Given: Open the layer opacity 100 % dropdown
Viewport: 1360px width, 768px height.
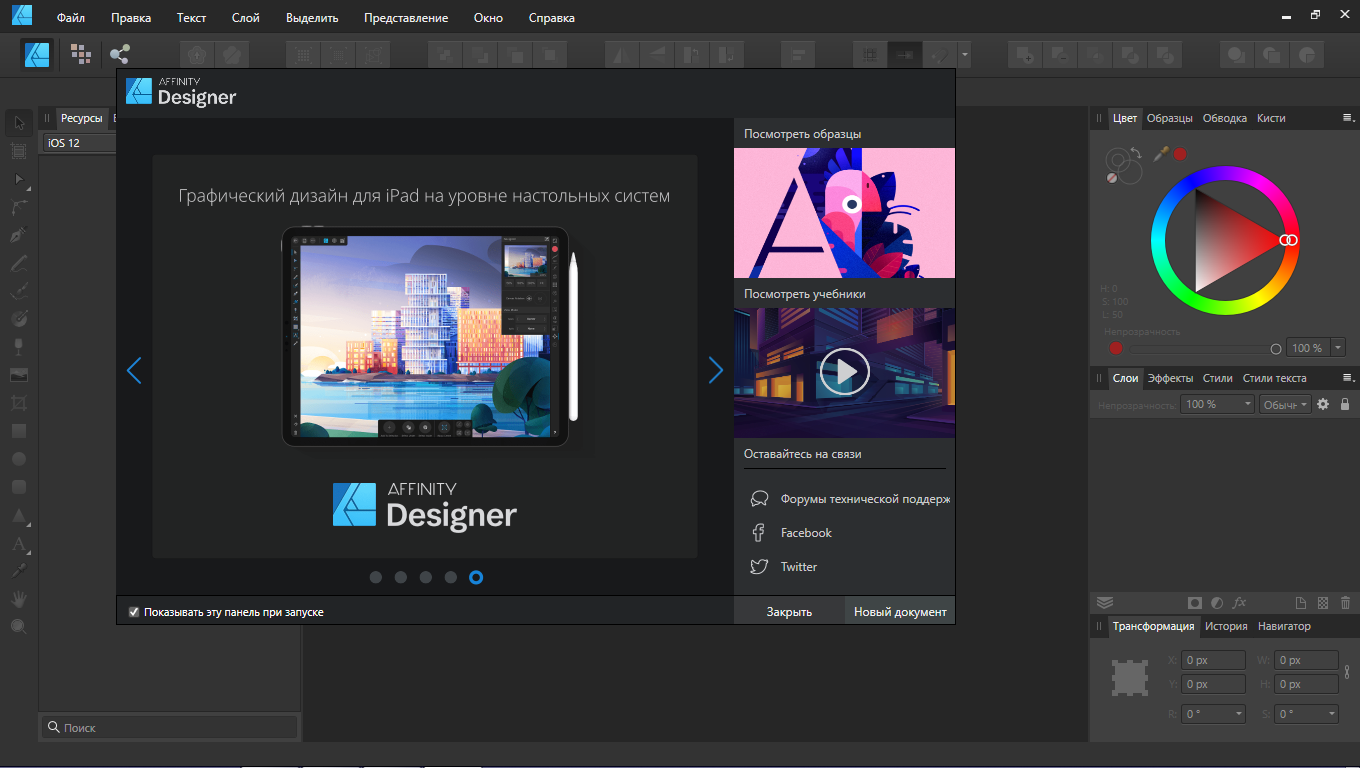Looking at the screenshot, I should (x=1247, y=404).
